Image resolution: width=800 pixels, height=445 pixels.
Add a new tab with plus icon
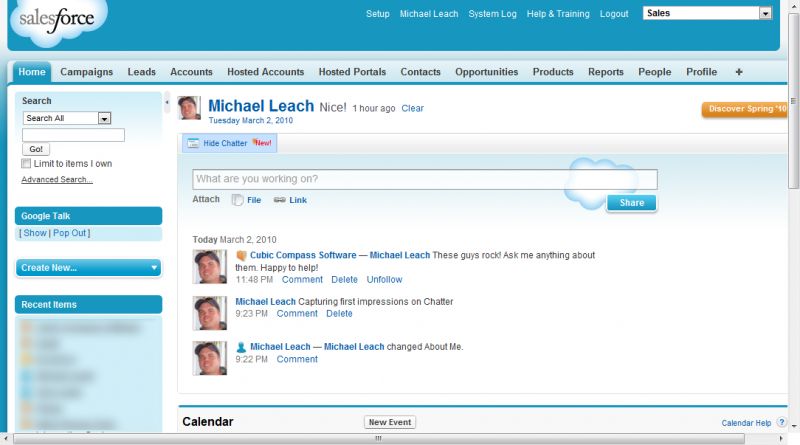739,72
